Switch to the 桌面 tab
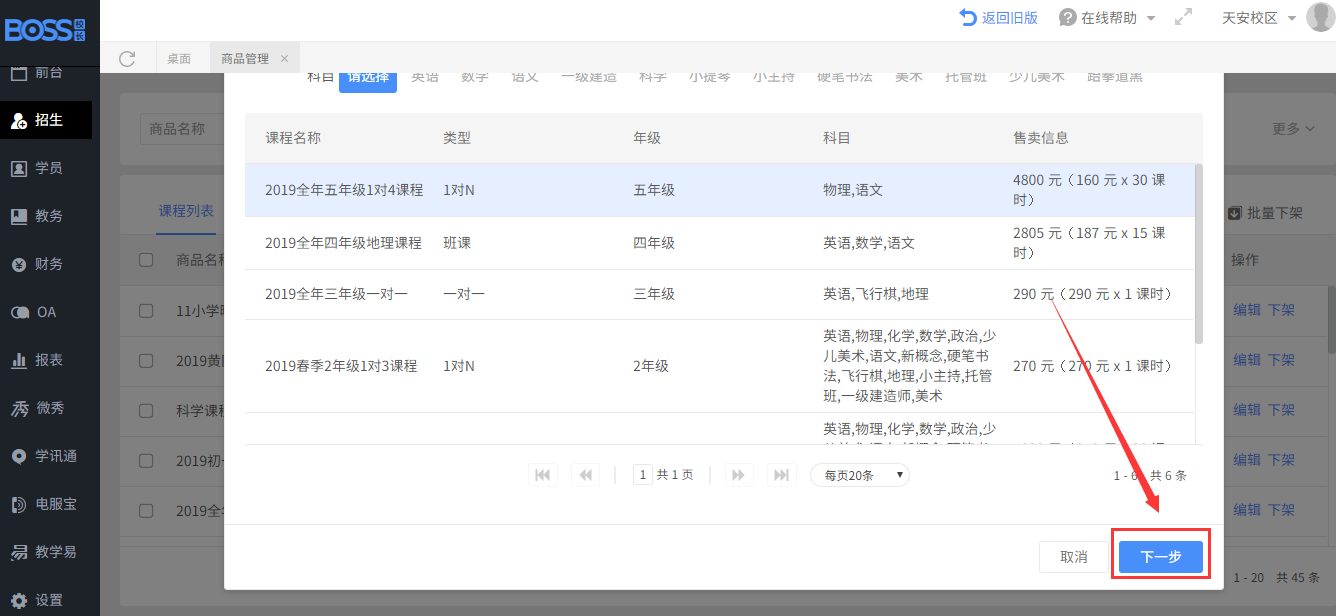 tap(179, 59)
